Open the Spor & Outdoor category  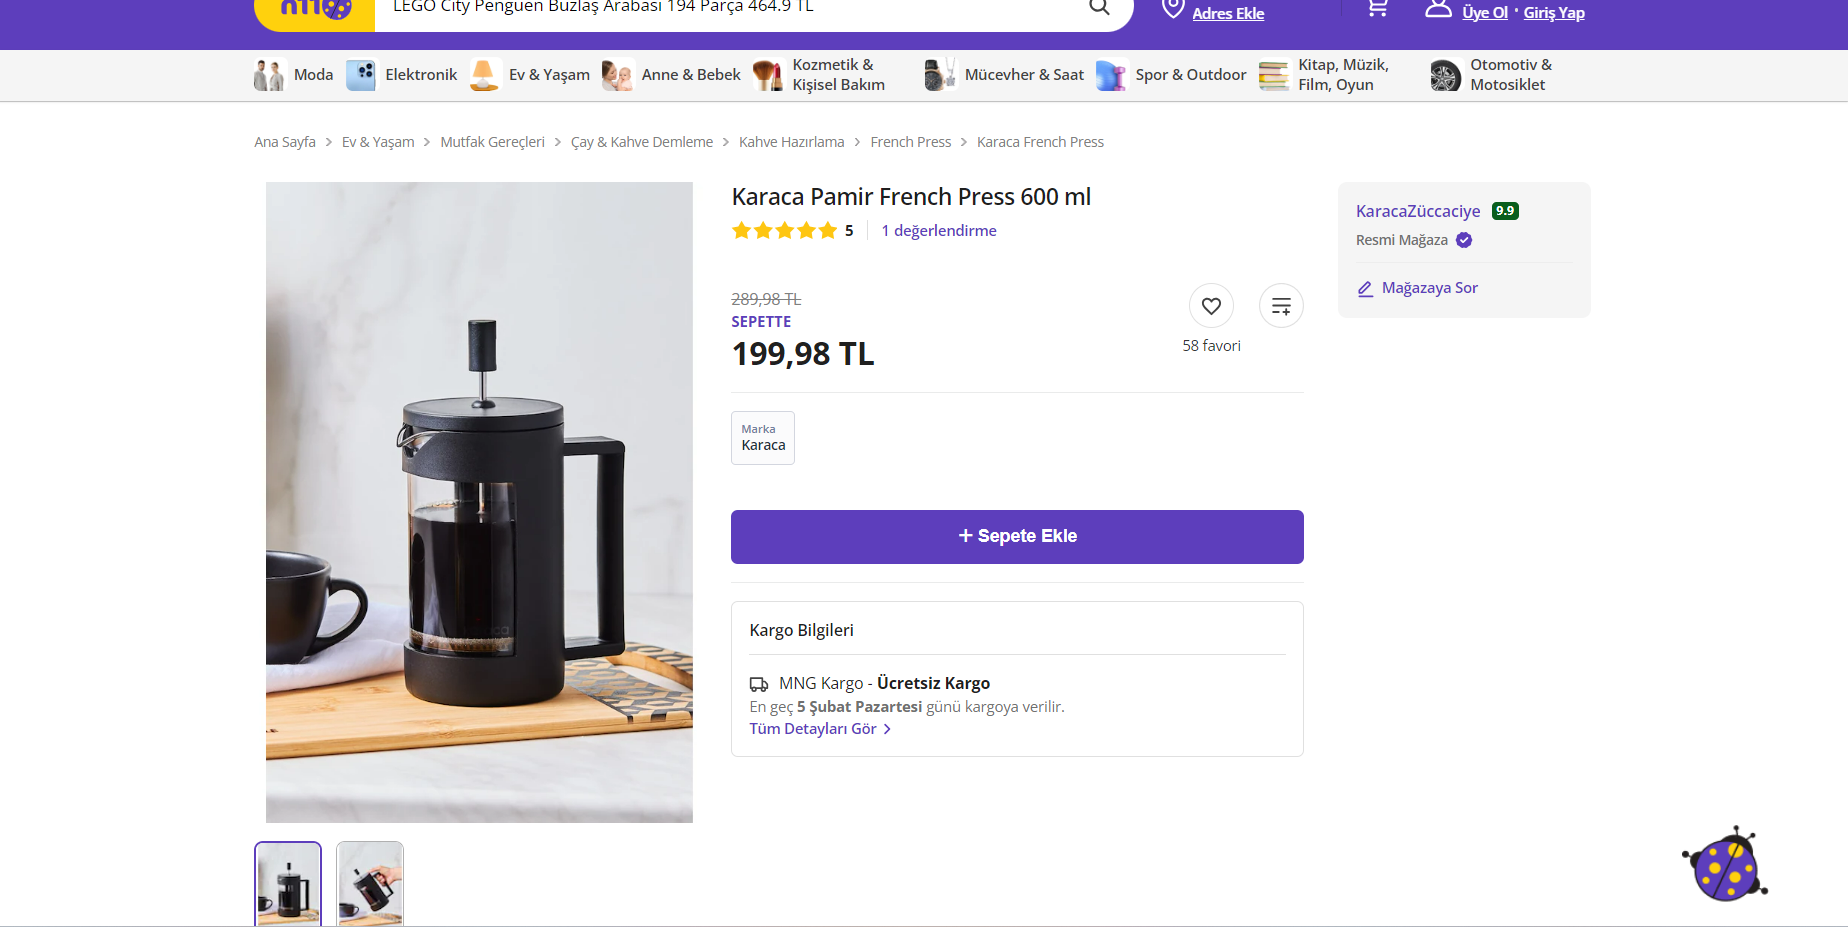(x=1171, y=75)
